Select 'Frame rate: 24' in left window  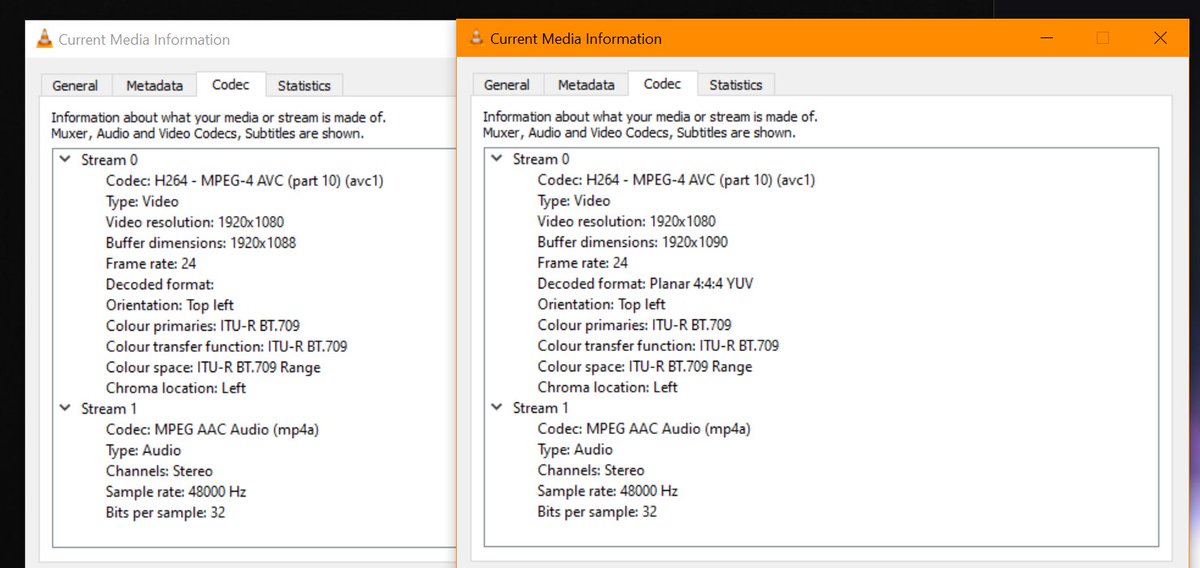click(x=151, y=264)
